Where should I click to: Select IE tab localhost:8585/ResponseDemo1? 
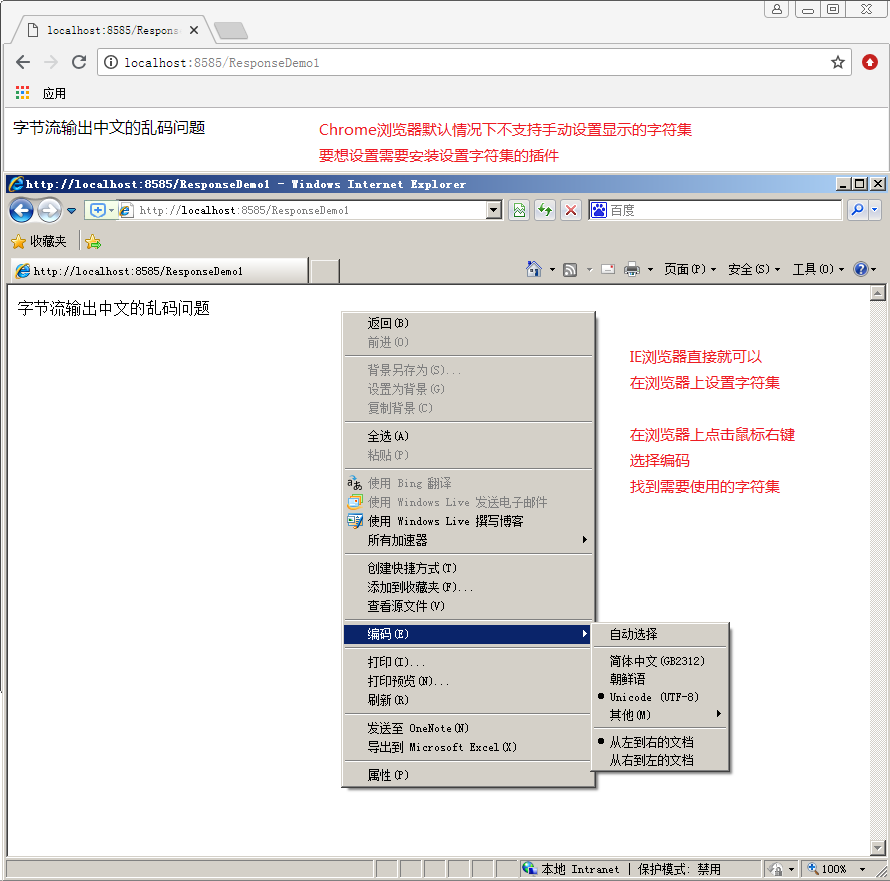(x=159, y=271)
